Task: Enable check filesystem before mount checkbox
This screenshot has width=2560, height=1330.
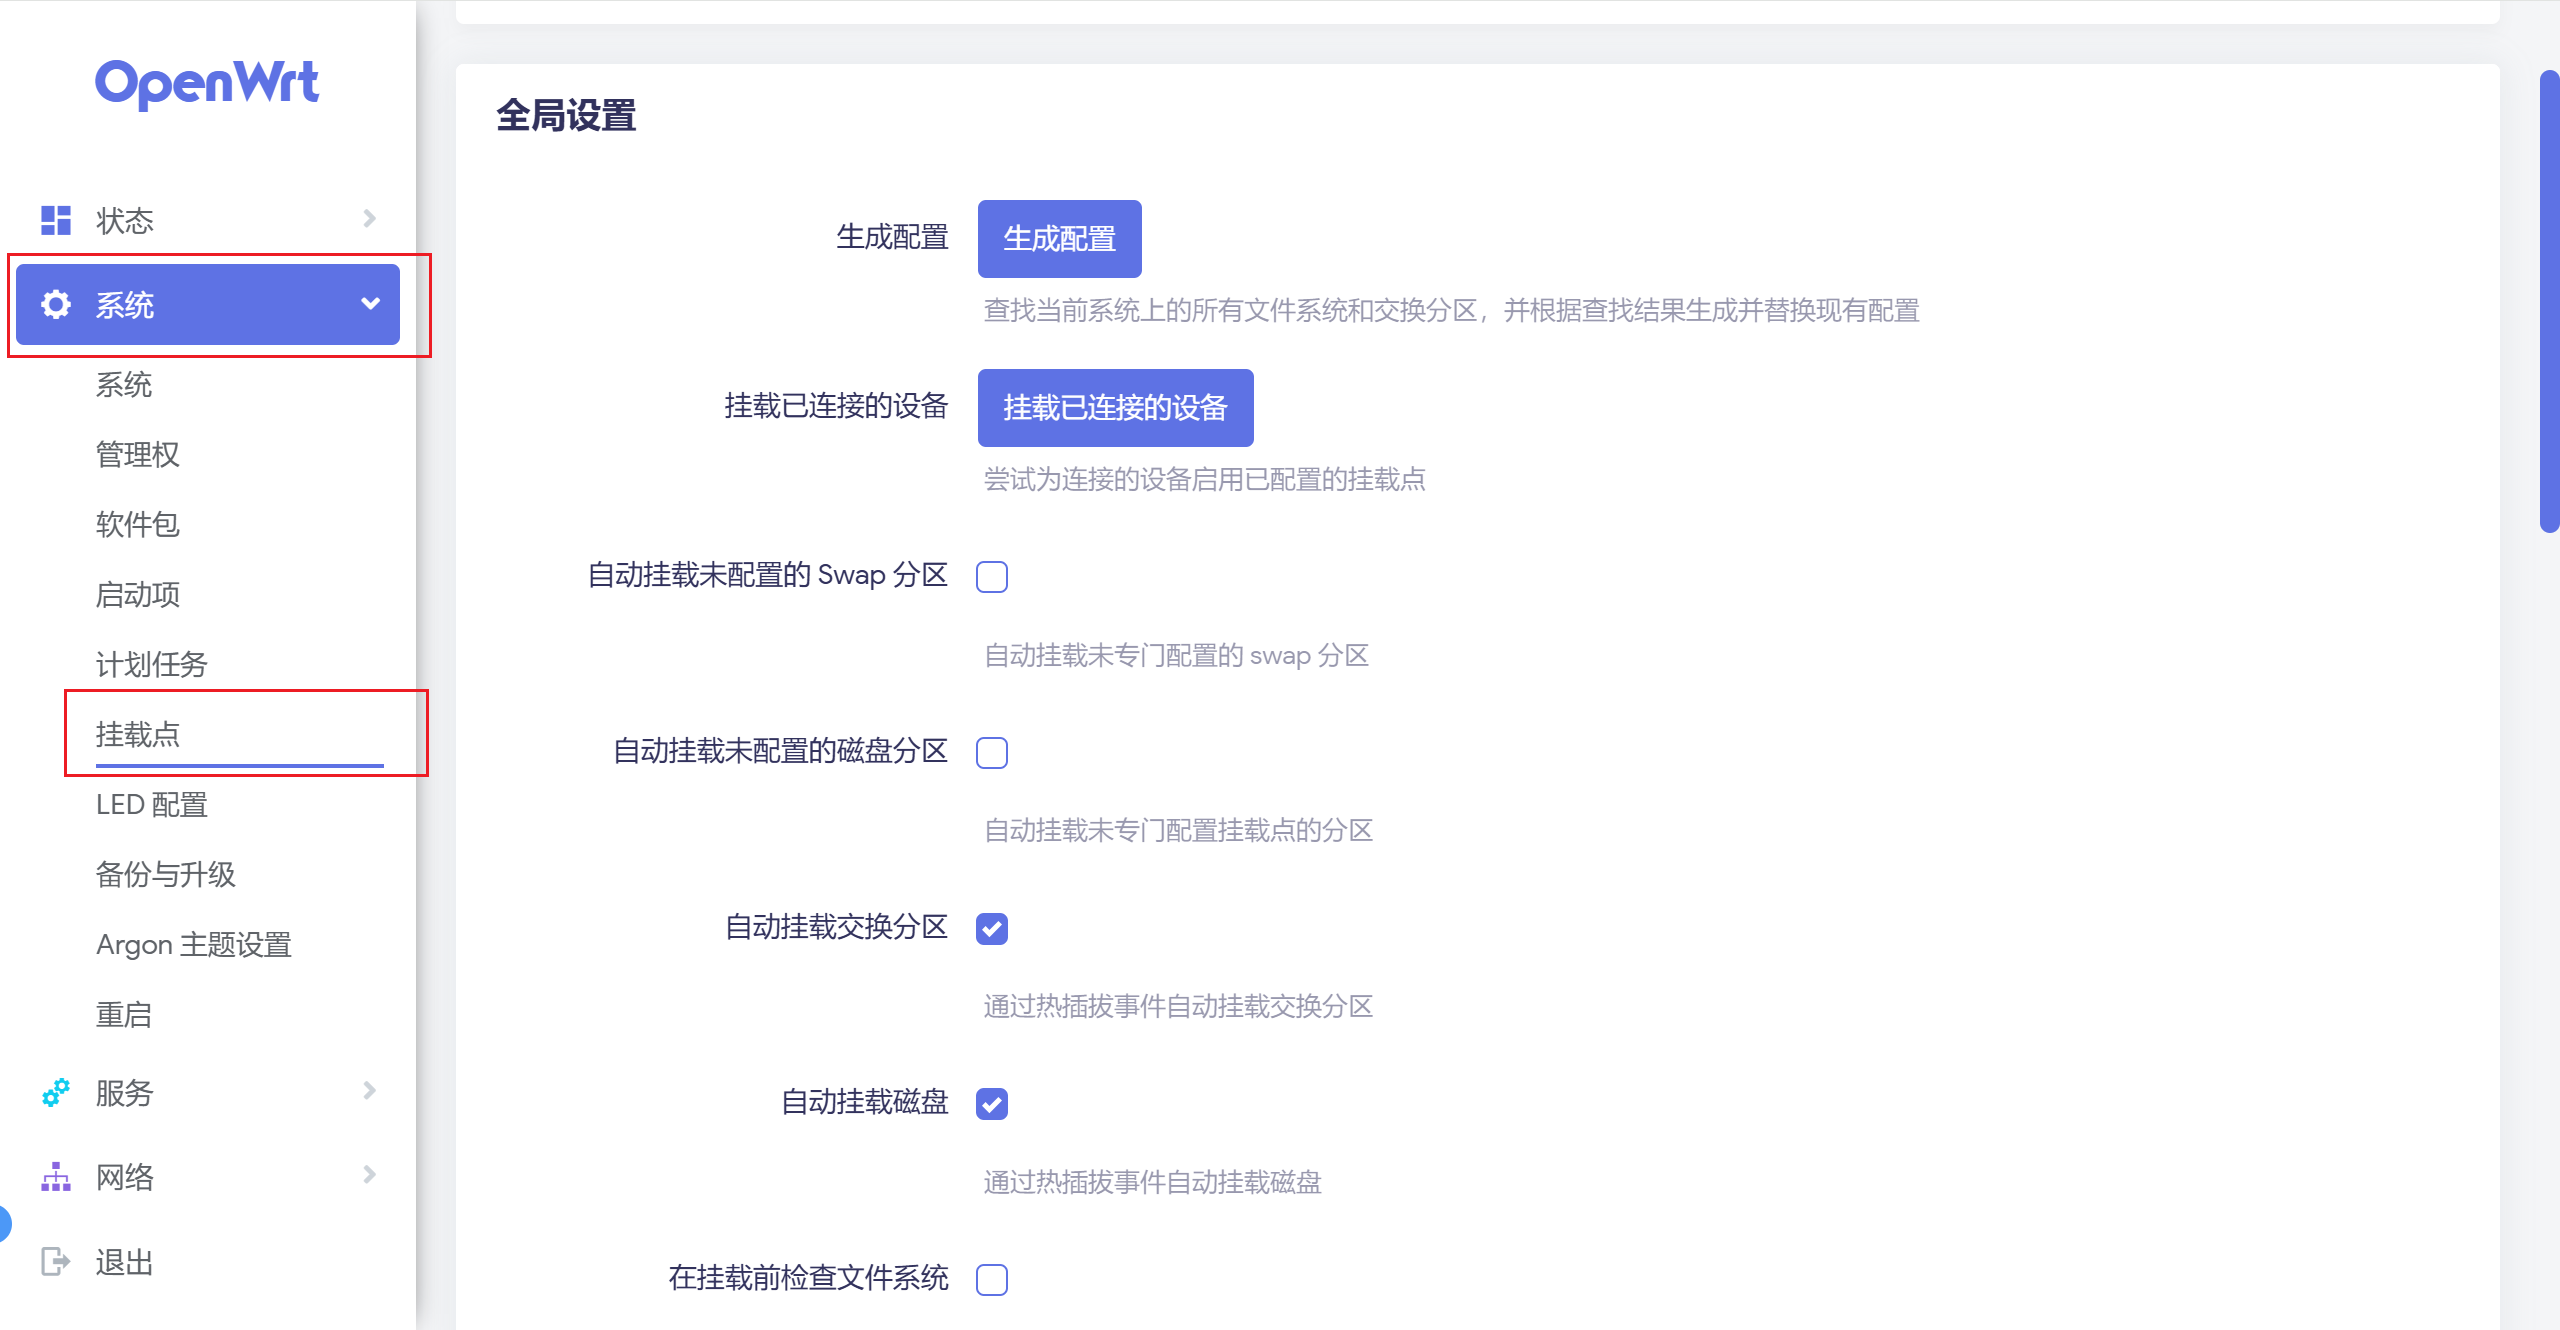Action: [x=991, y=1279]
